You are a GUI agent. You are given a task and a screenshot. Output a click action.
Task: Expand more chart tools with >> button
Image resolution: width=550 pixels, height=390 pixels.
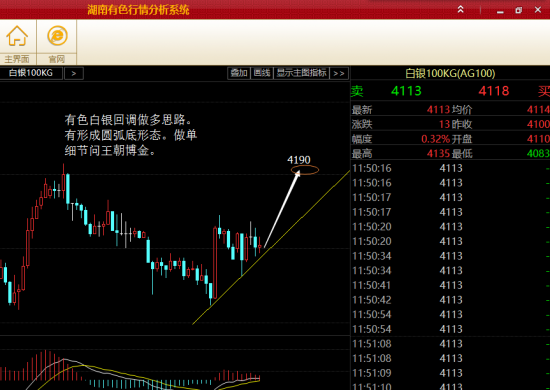[339, 73]
